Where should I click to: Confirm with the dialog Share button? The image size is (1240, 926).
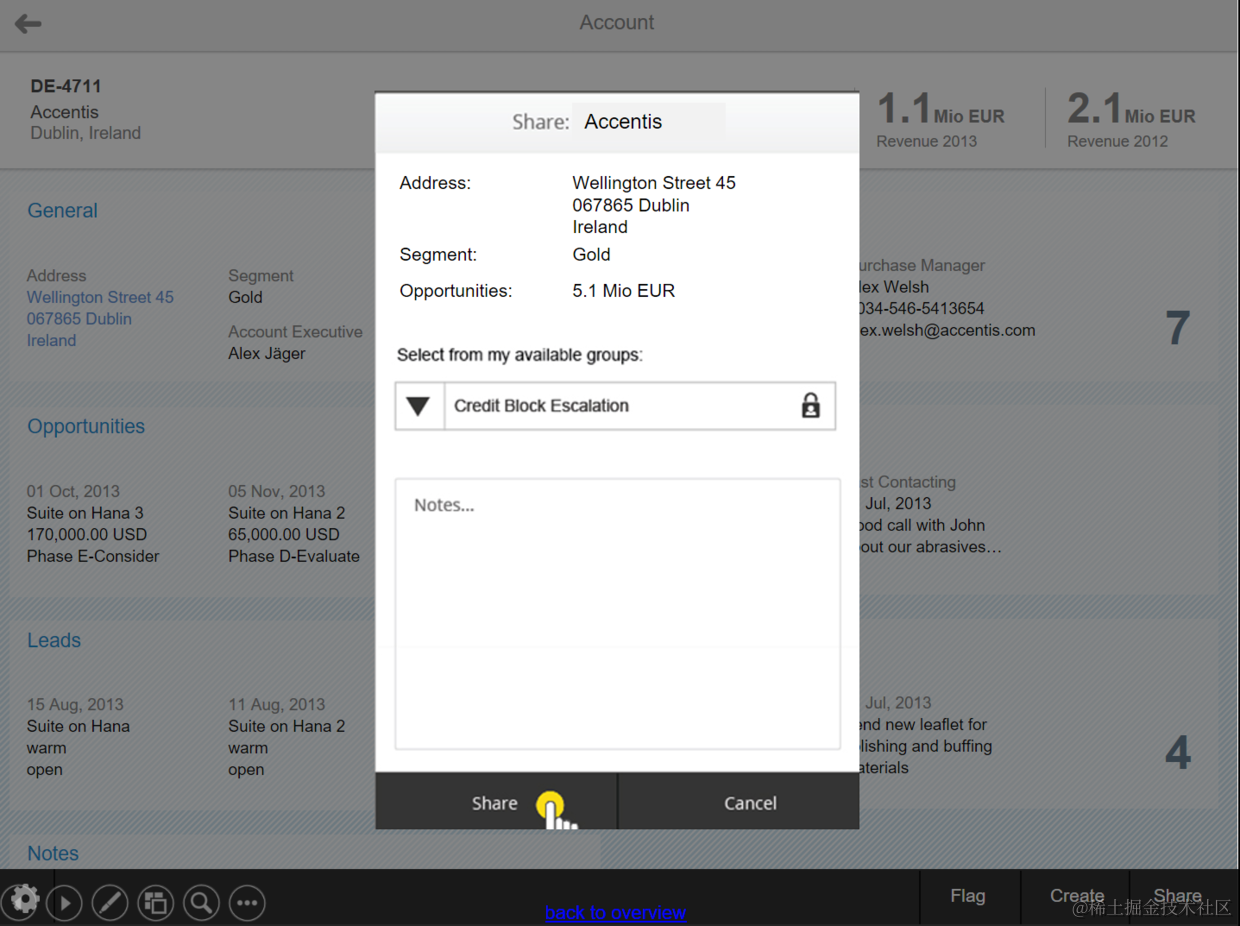click(496, 802)
